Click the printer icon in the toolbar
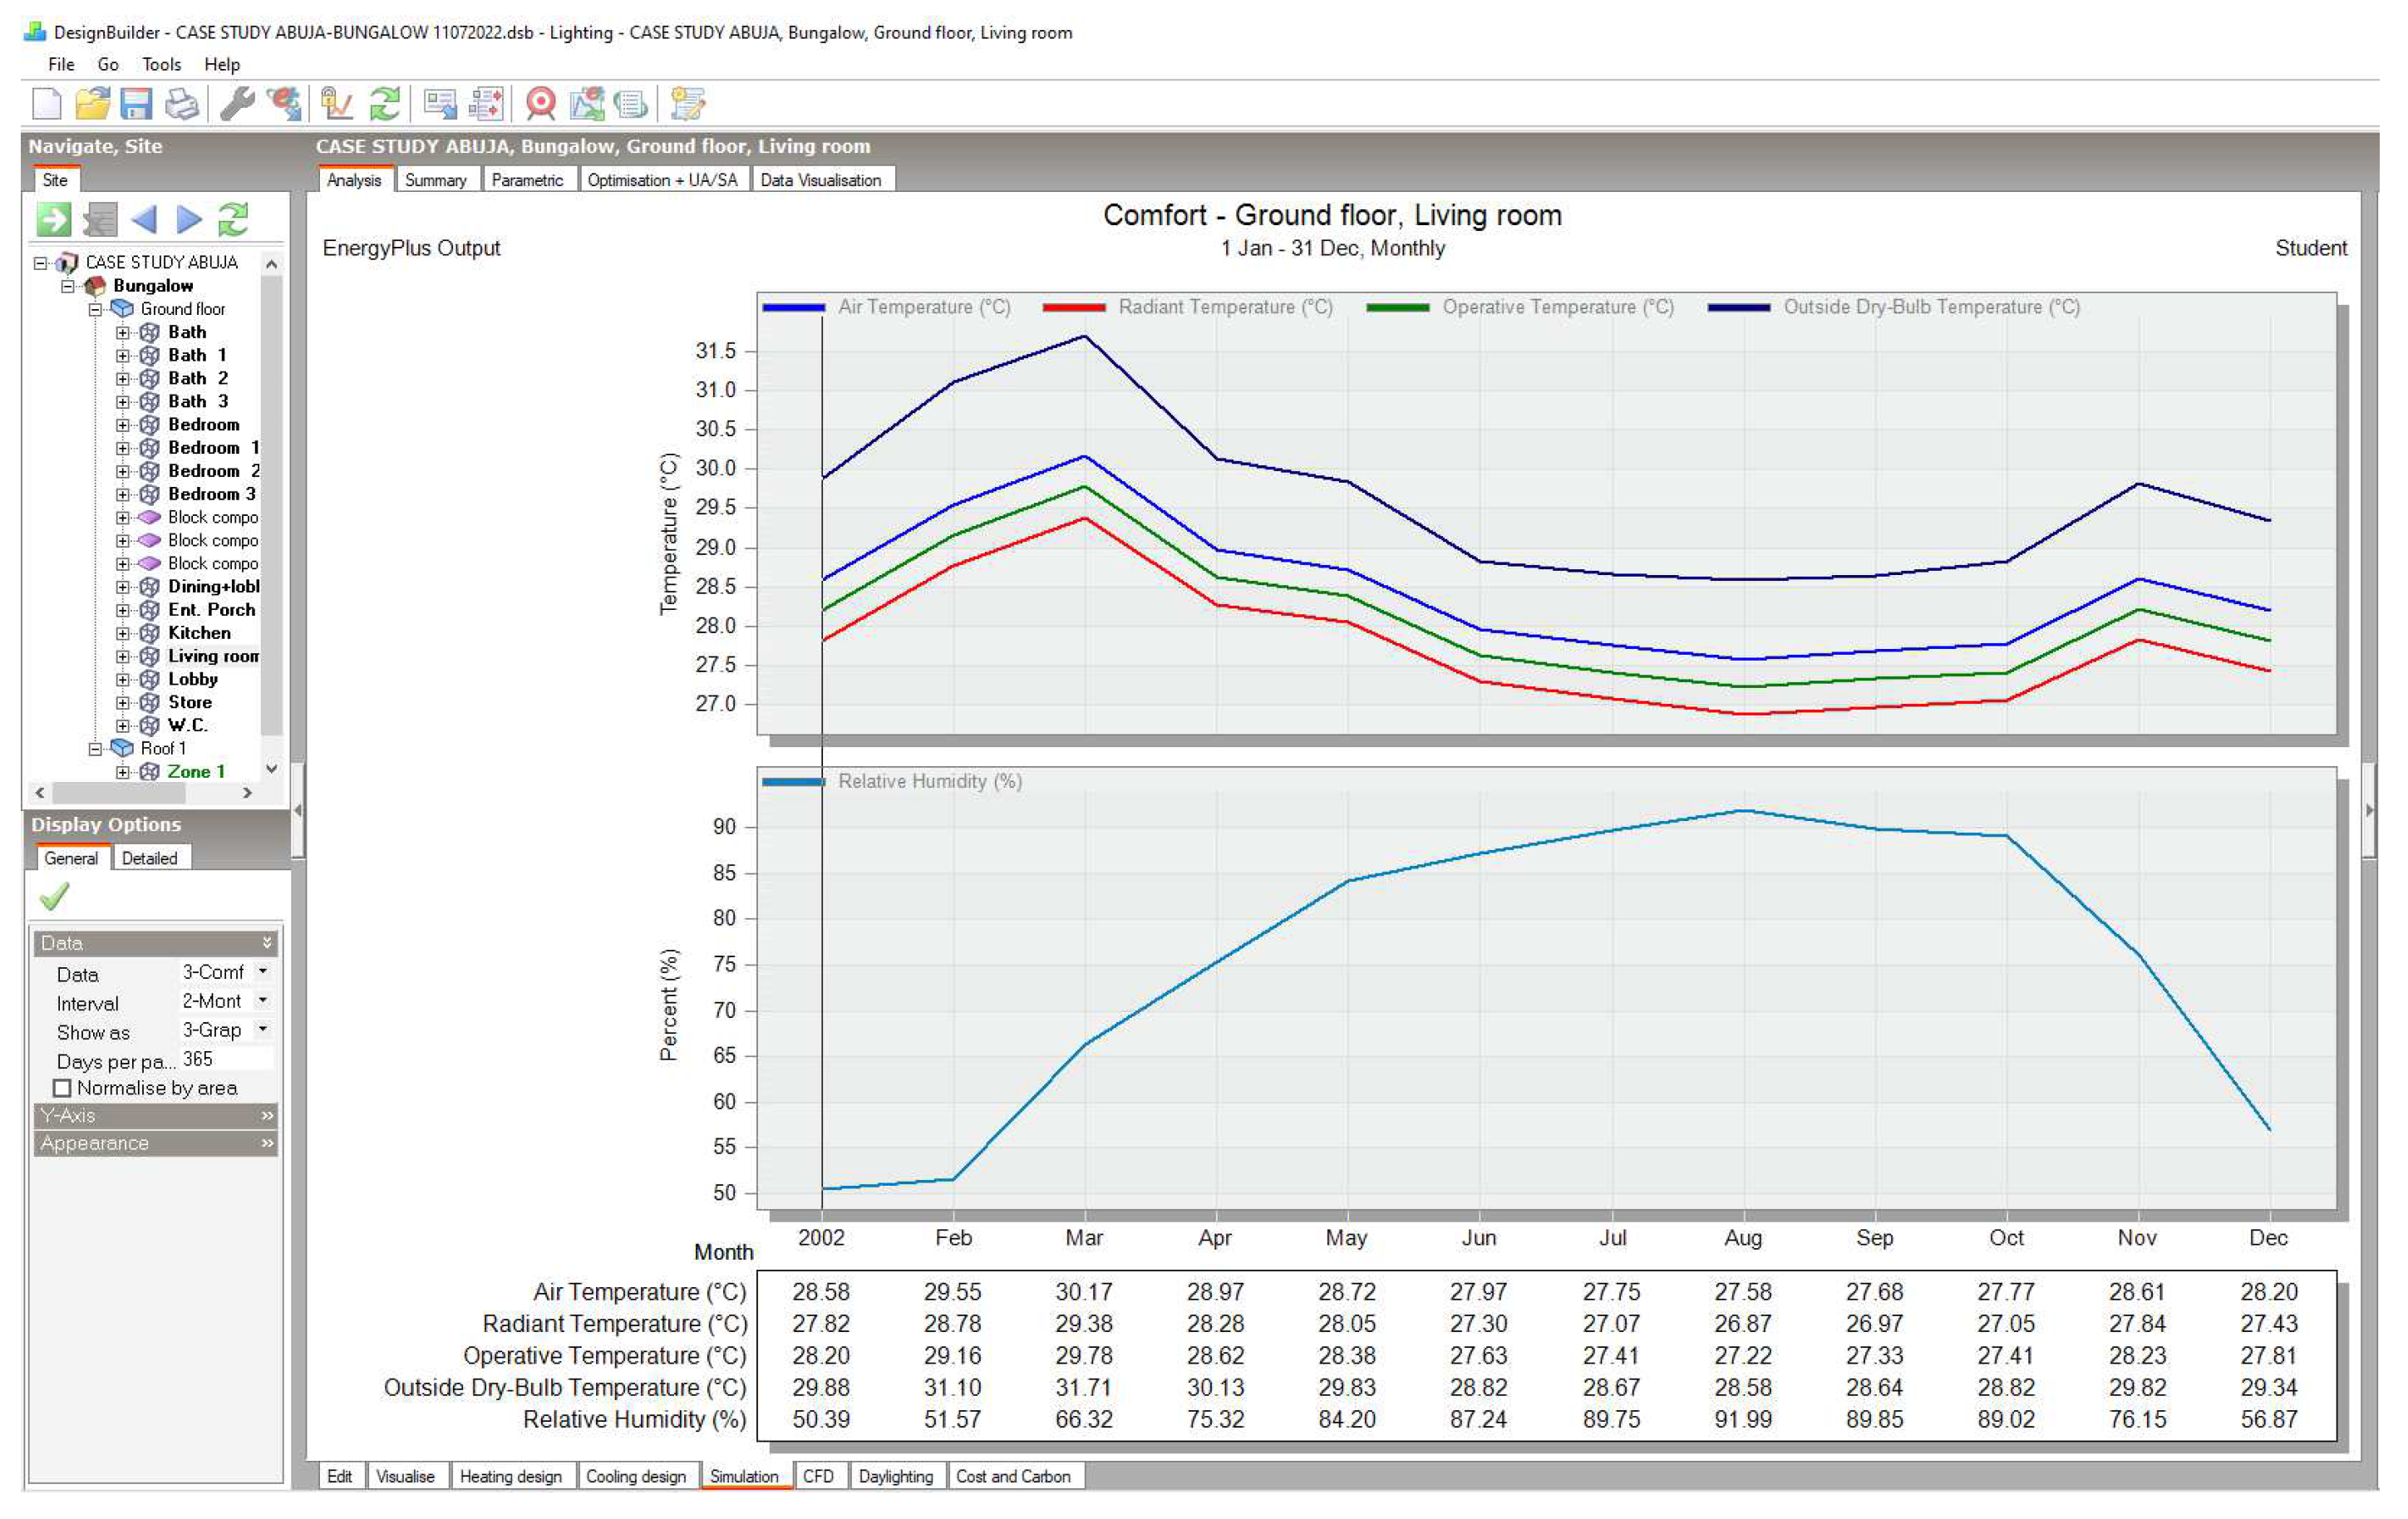The image size is (2408, 1519). click(x=183, y=104)
